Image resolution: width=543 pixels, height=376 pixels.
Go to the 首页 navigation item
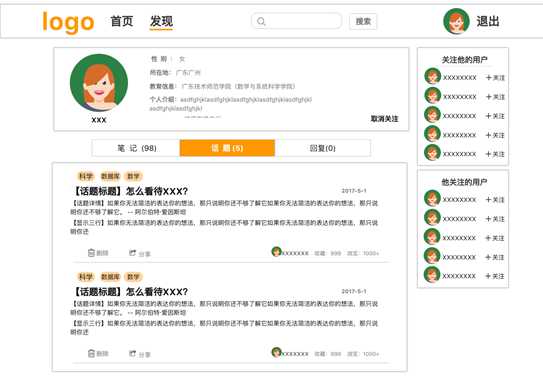[x=122, y=21]
